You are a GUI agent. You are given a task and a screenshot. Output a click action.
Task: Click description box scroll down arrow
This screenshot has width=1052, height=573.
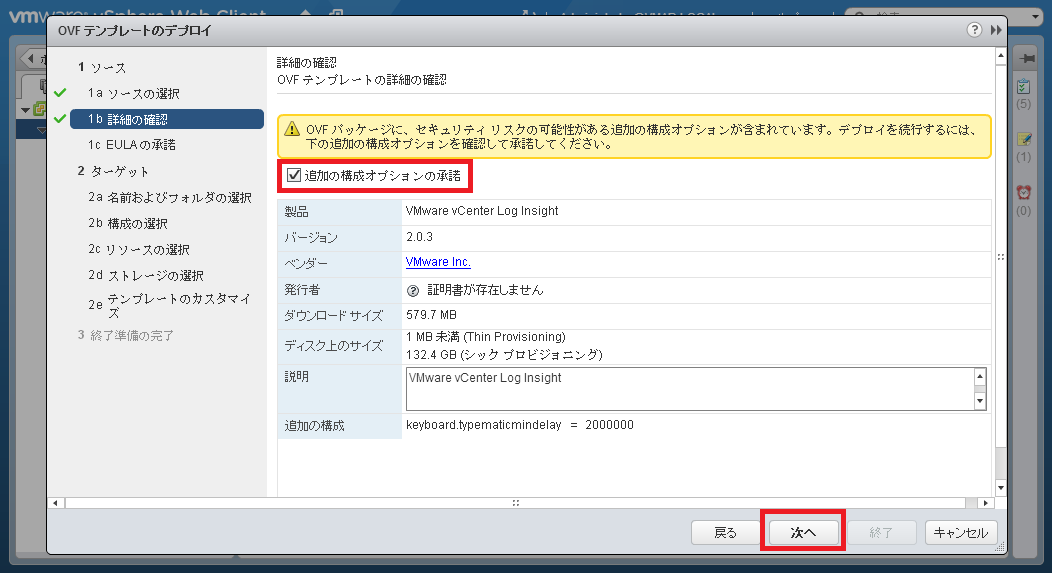coord(980,401)
